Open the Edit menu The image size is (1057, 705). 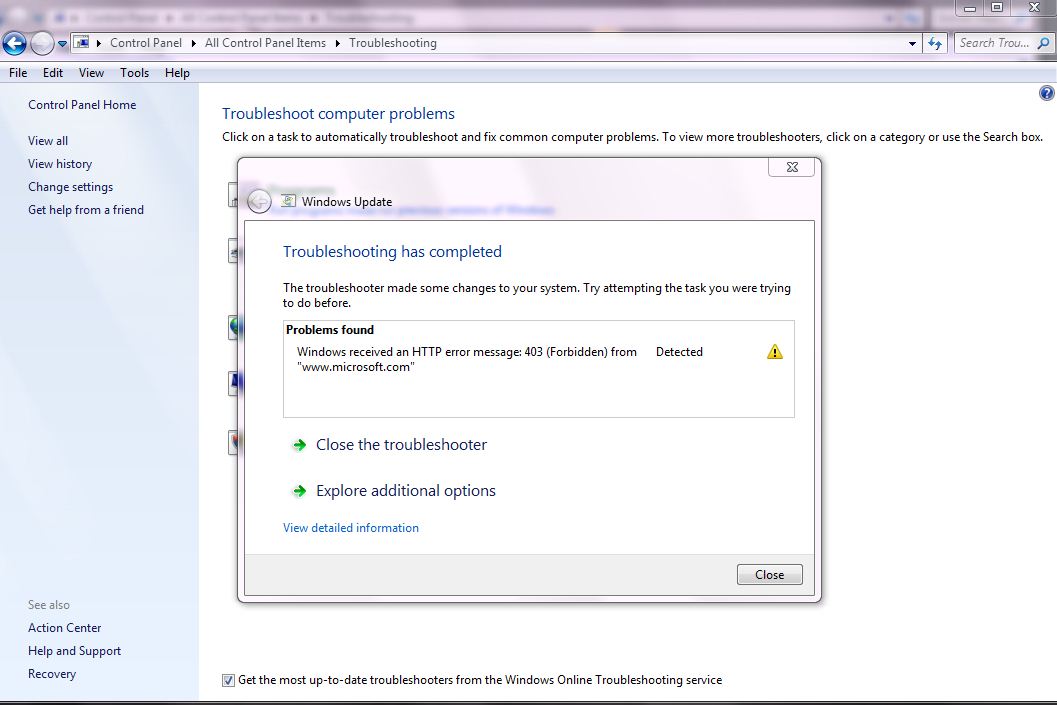(x=53, y=73)
